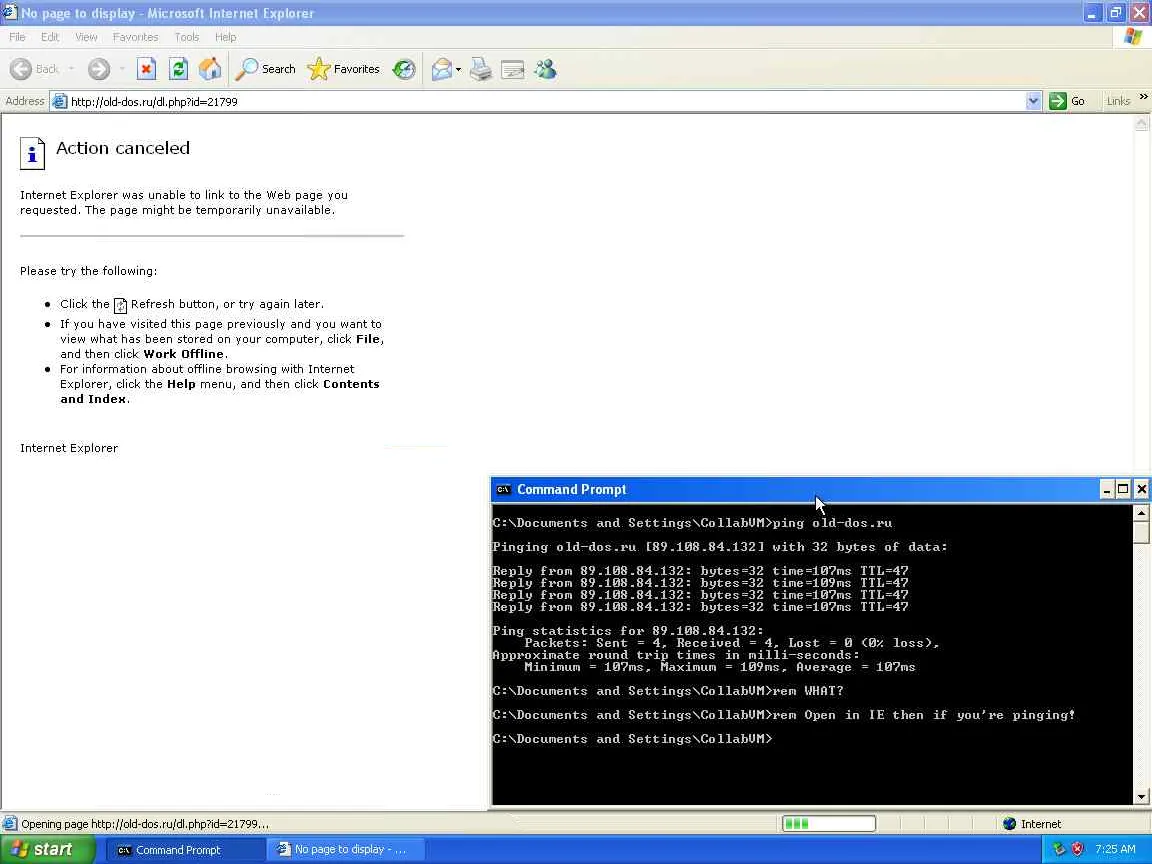Click the page icon in address bar

coord(60,101)
